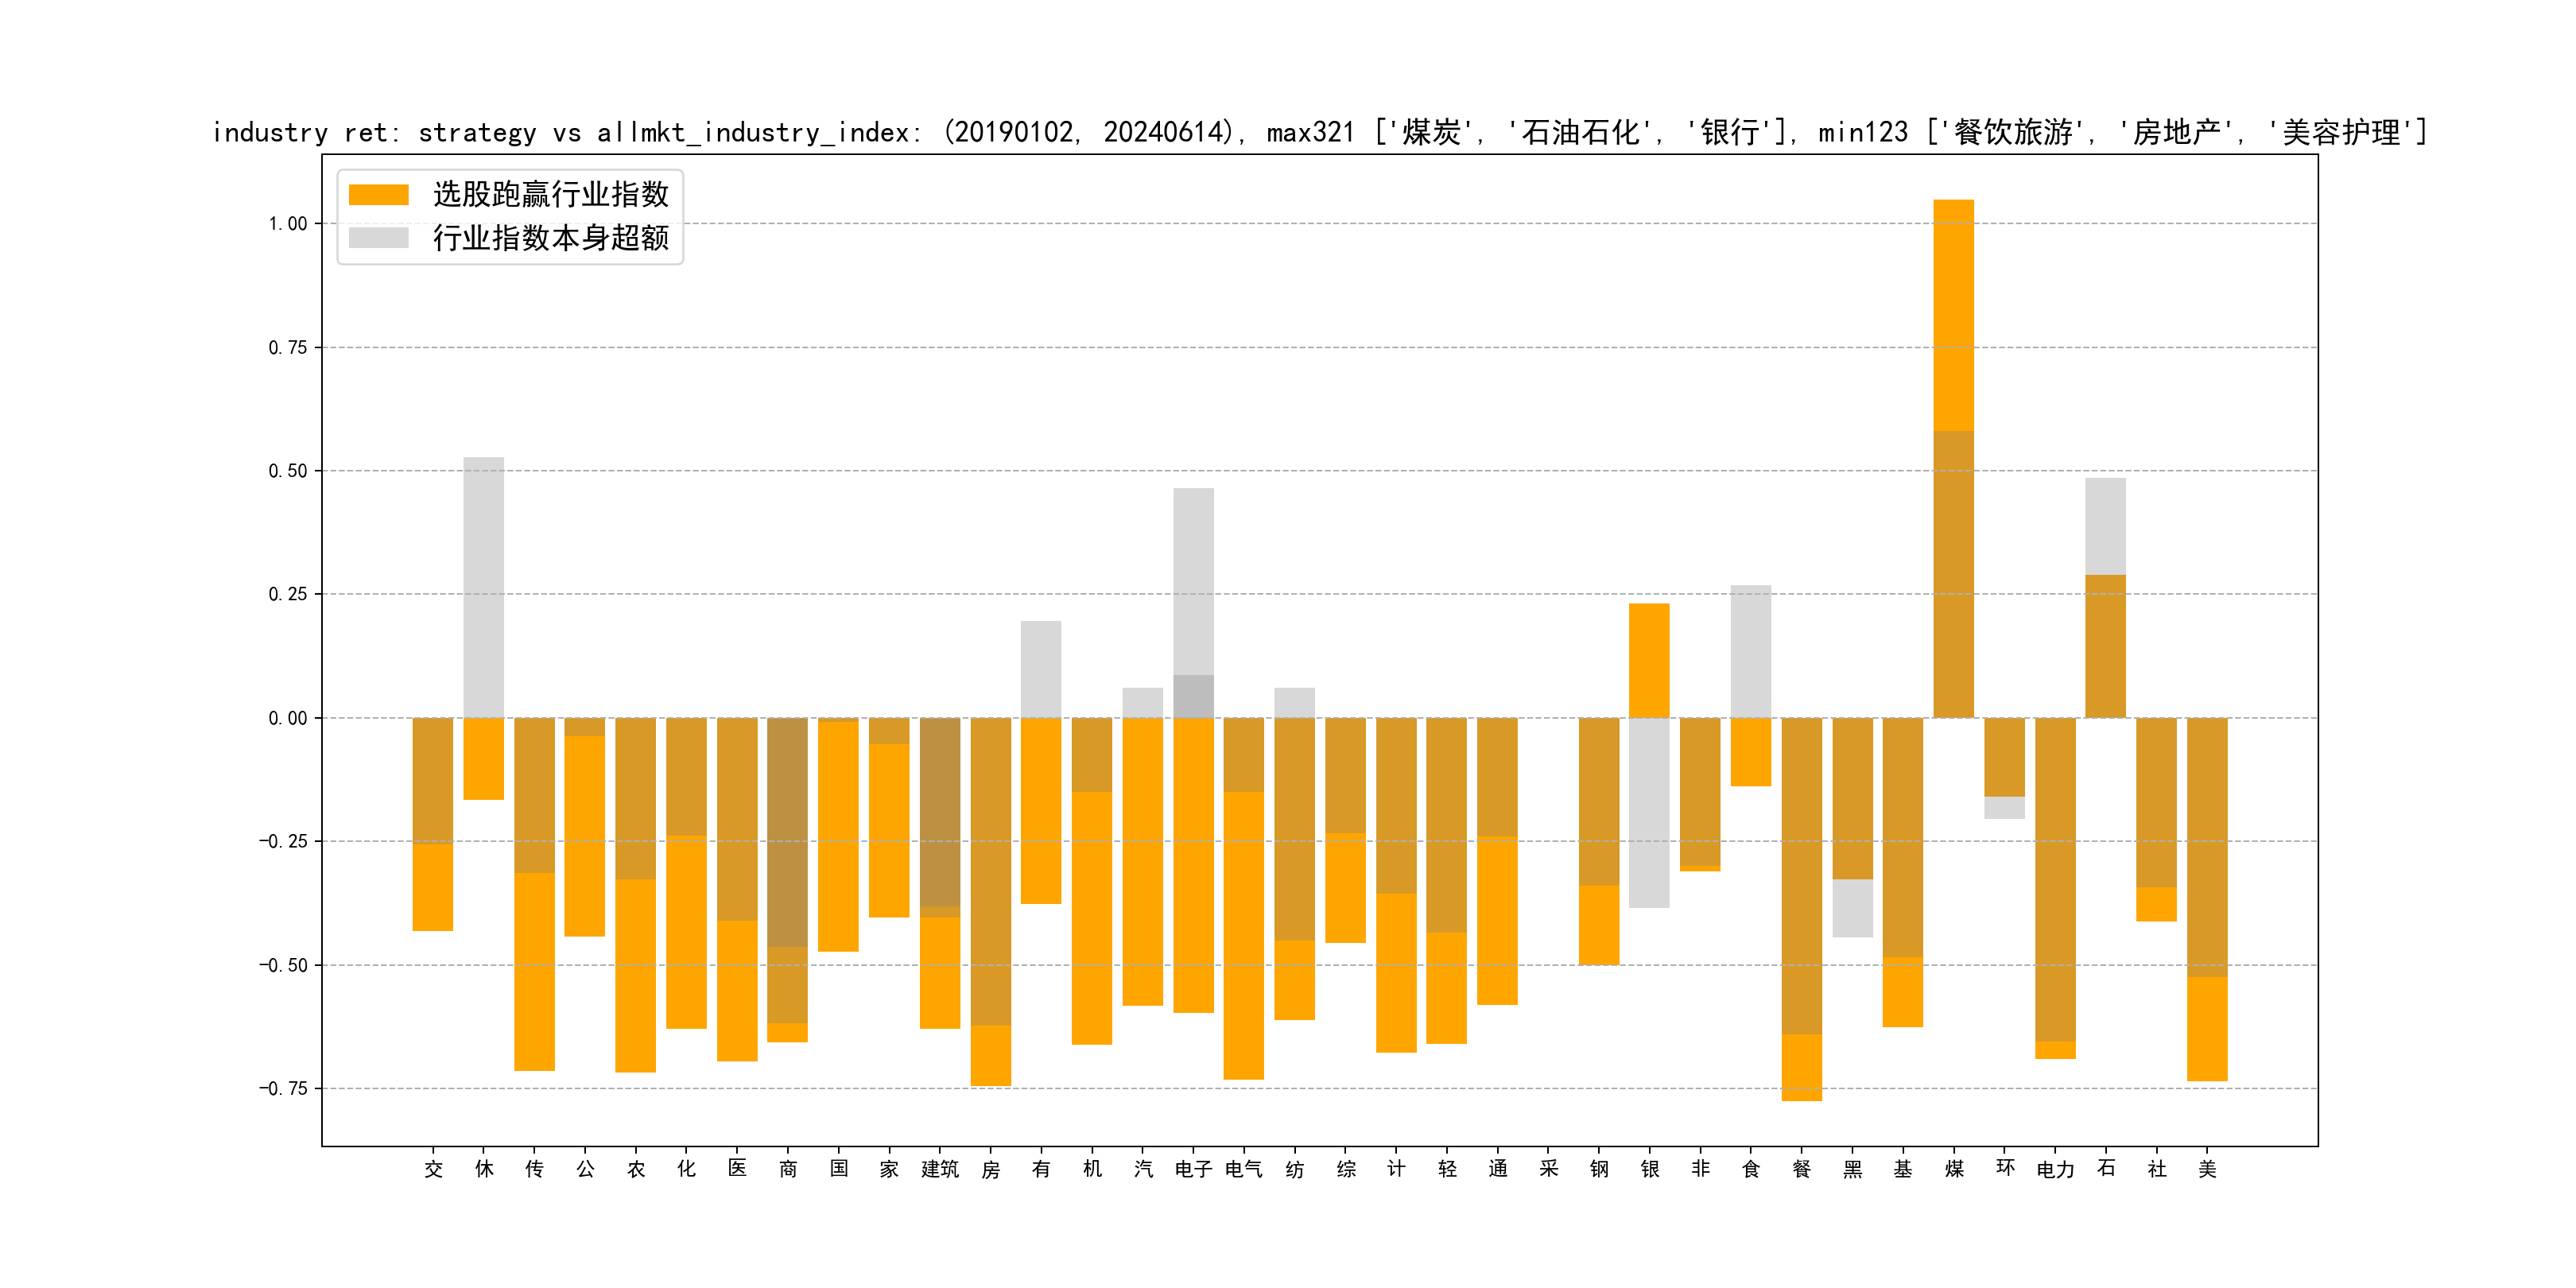Click legend label 选股跑赢行业指数
This screenshot has width=2576, height=1288.
550,195
